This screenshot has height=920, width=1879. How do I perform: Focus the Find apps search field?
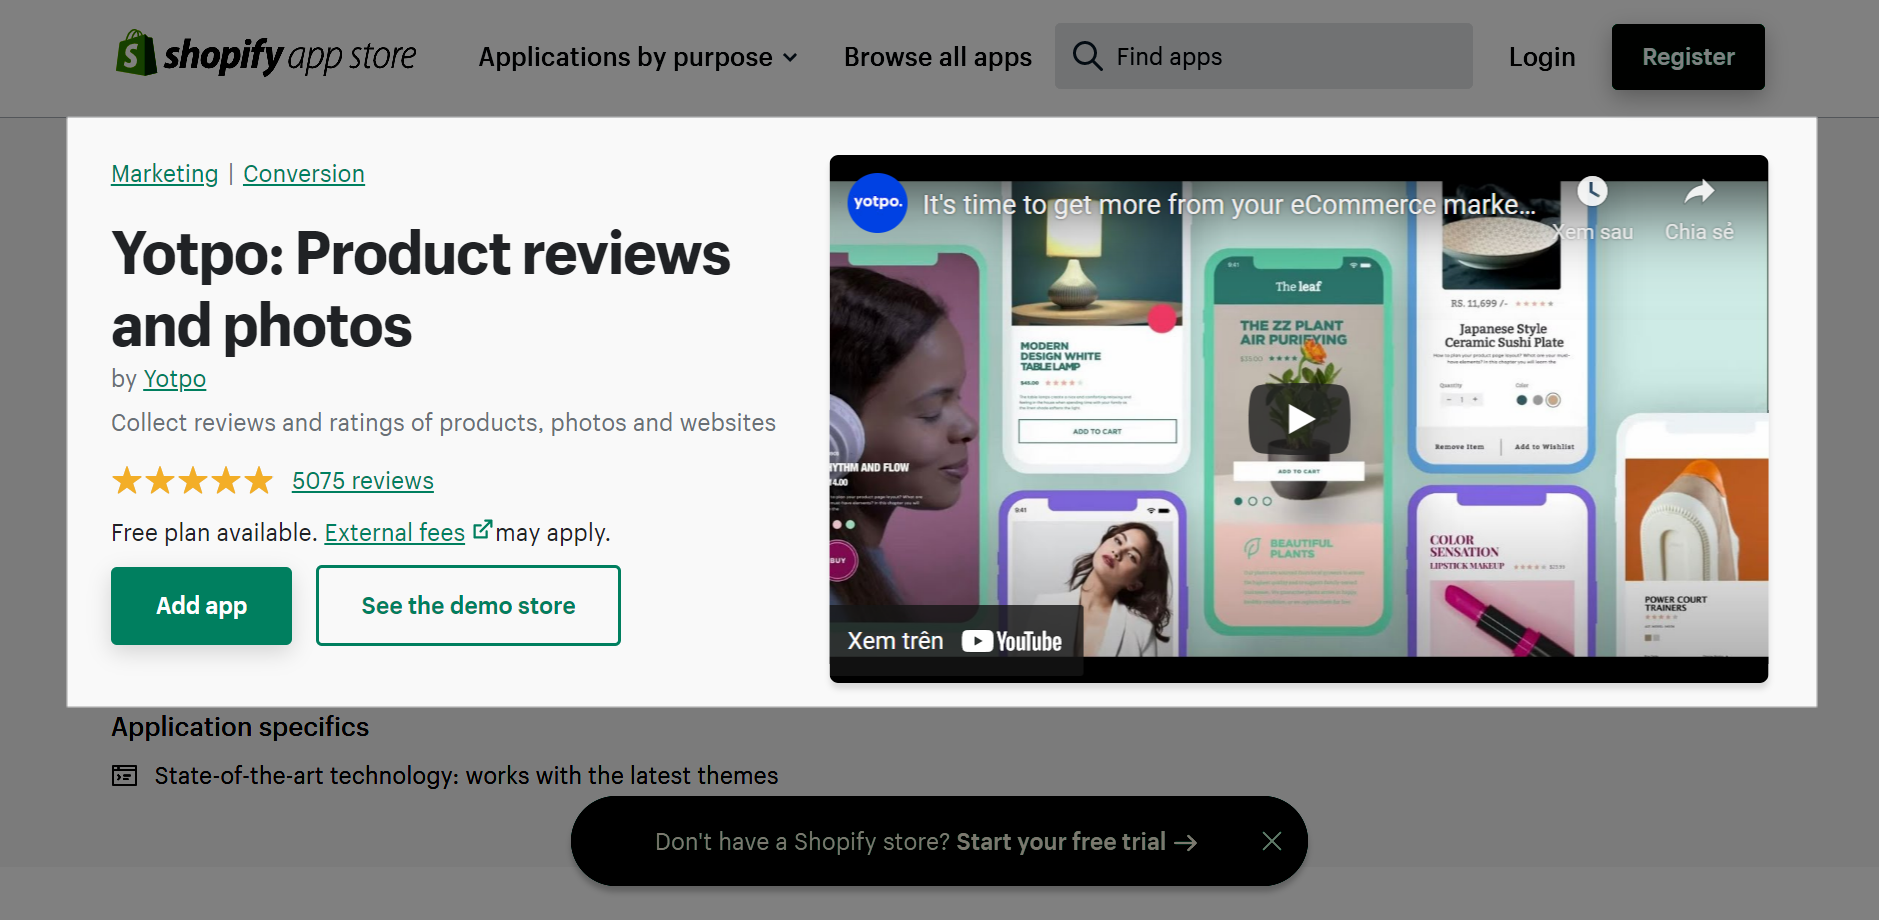pyautogui.click(x=1264, y=56)
